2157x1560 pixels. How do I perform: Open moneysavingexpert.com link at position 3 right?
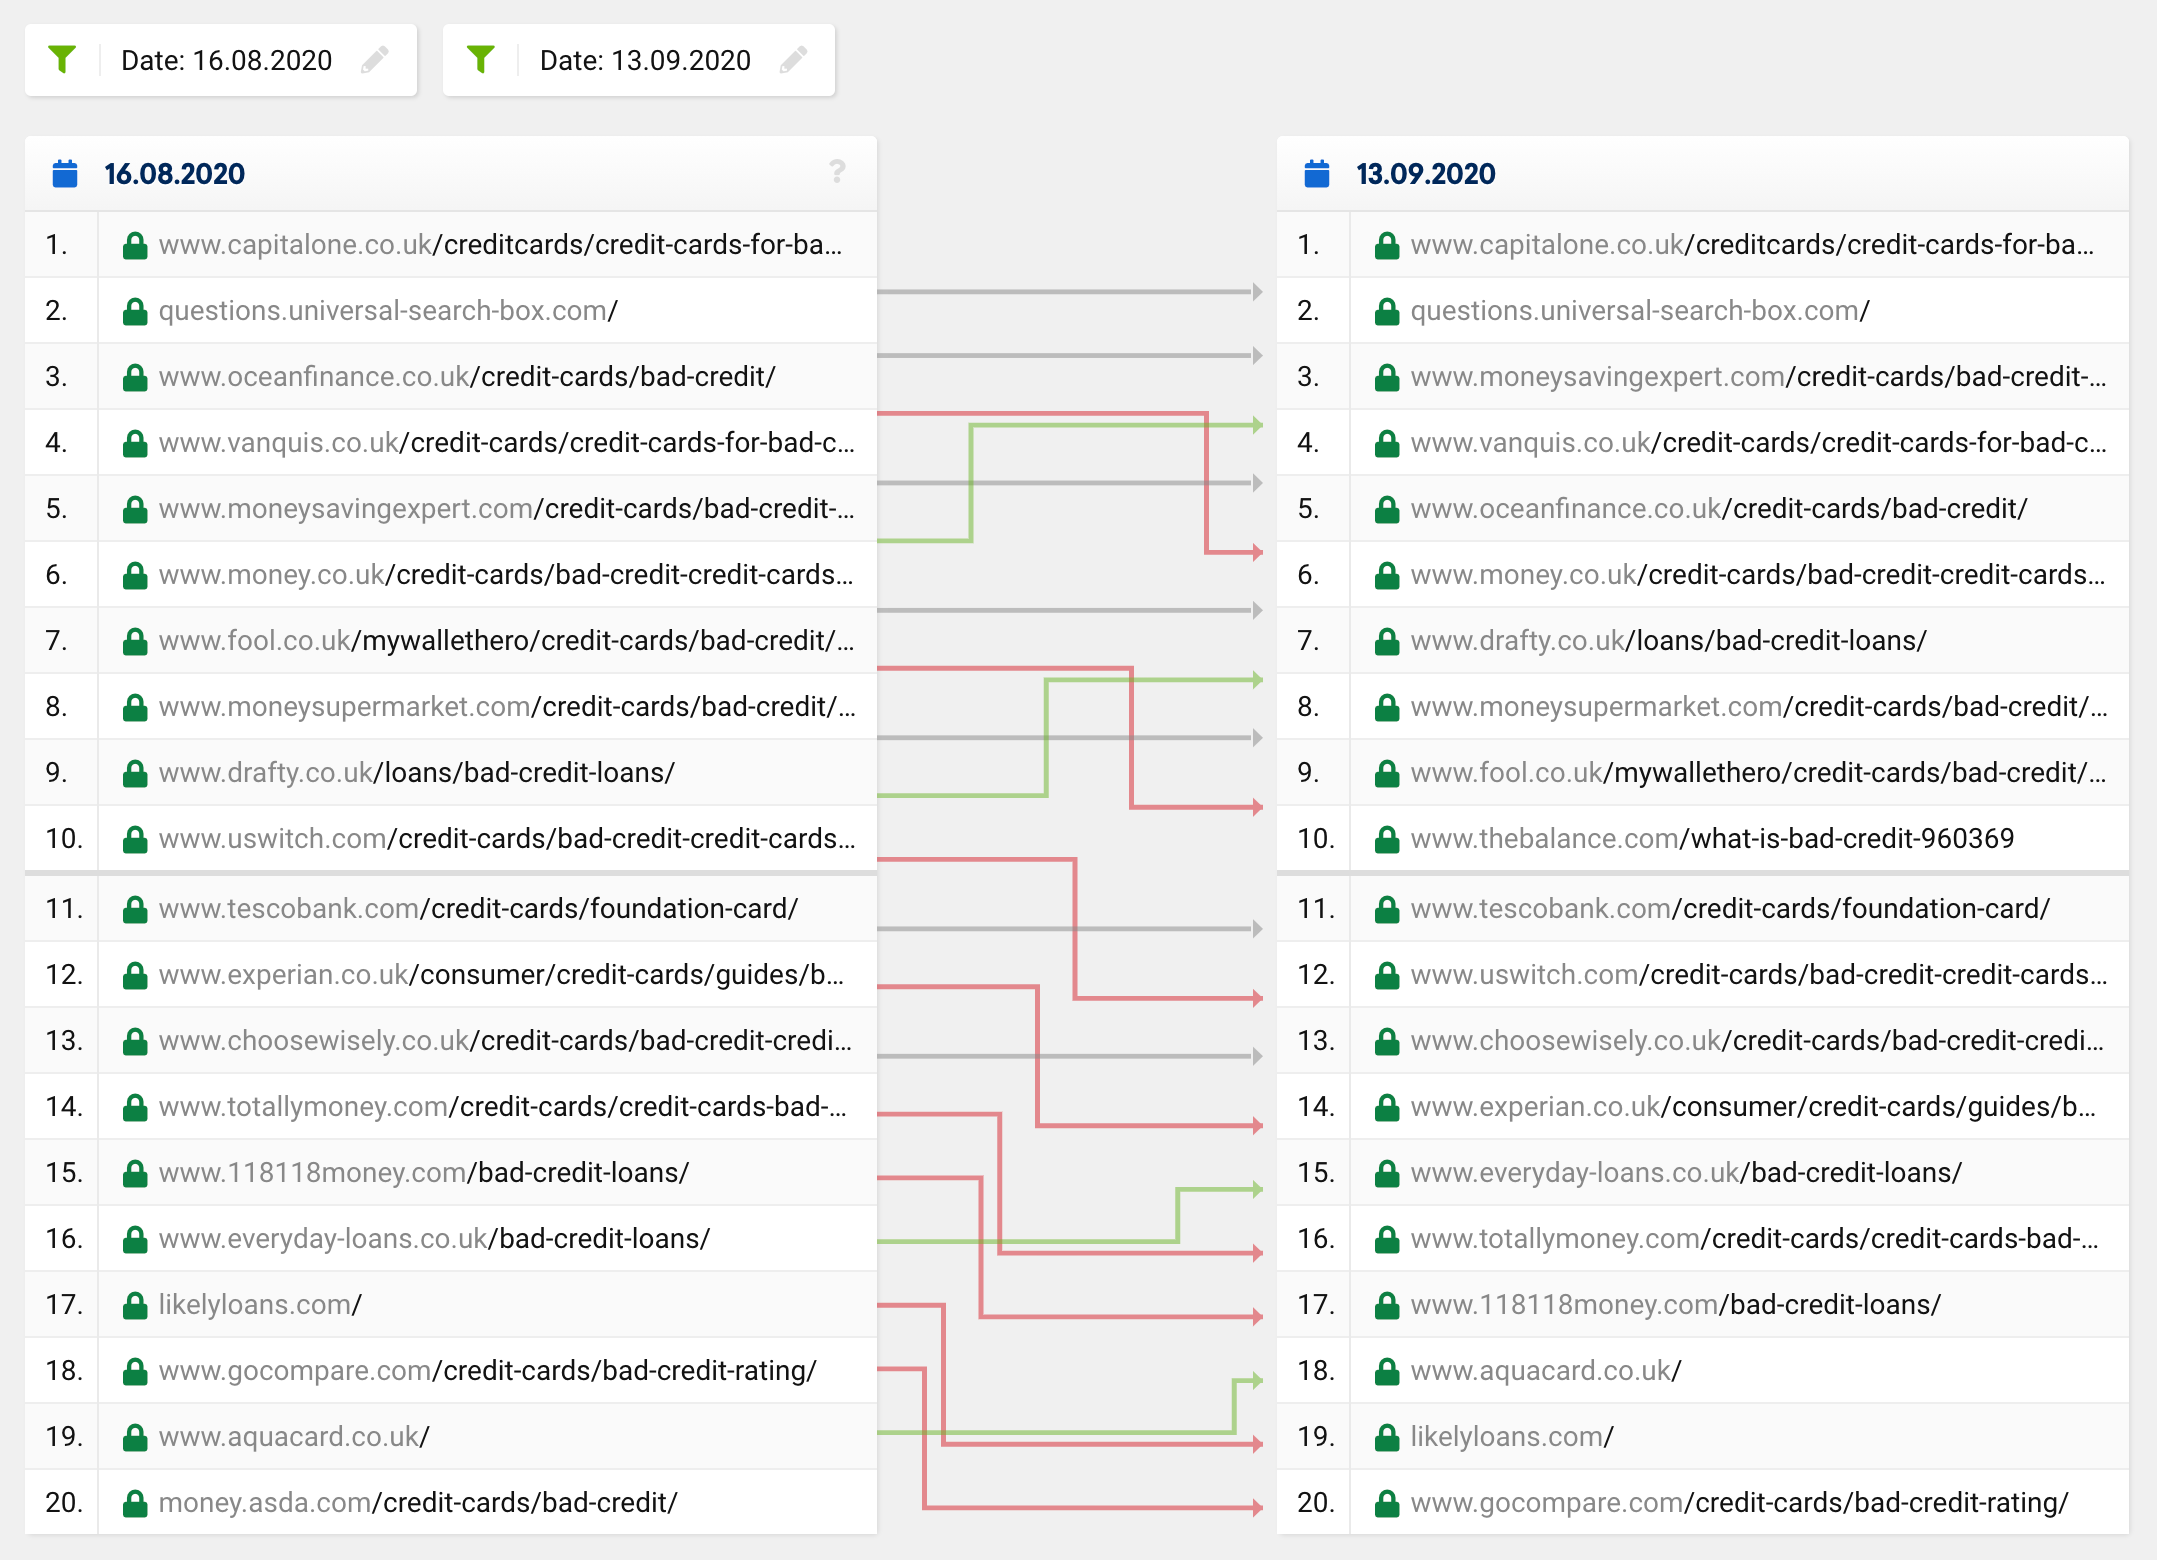(1759, 377)
